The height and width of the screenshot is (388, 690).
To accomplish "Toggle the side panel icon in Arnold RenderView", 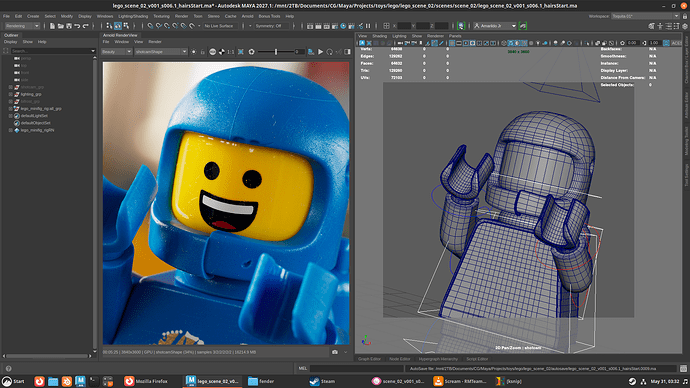I will pyautogui.click(x=348, y=52).
